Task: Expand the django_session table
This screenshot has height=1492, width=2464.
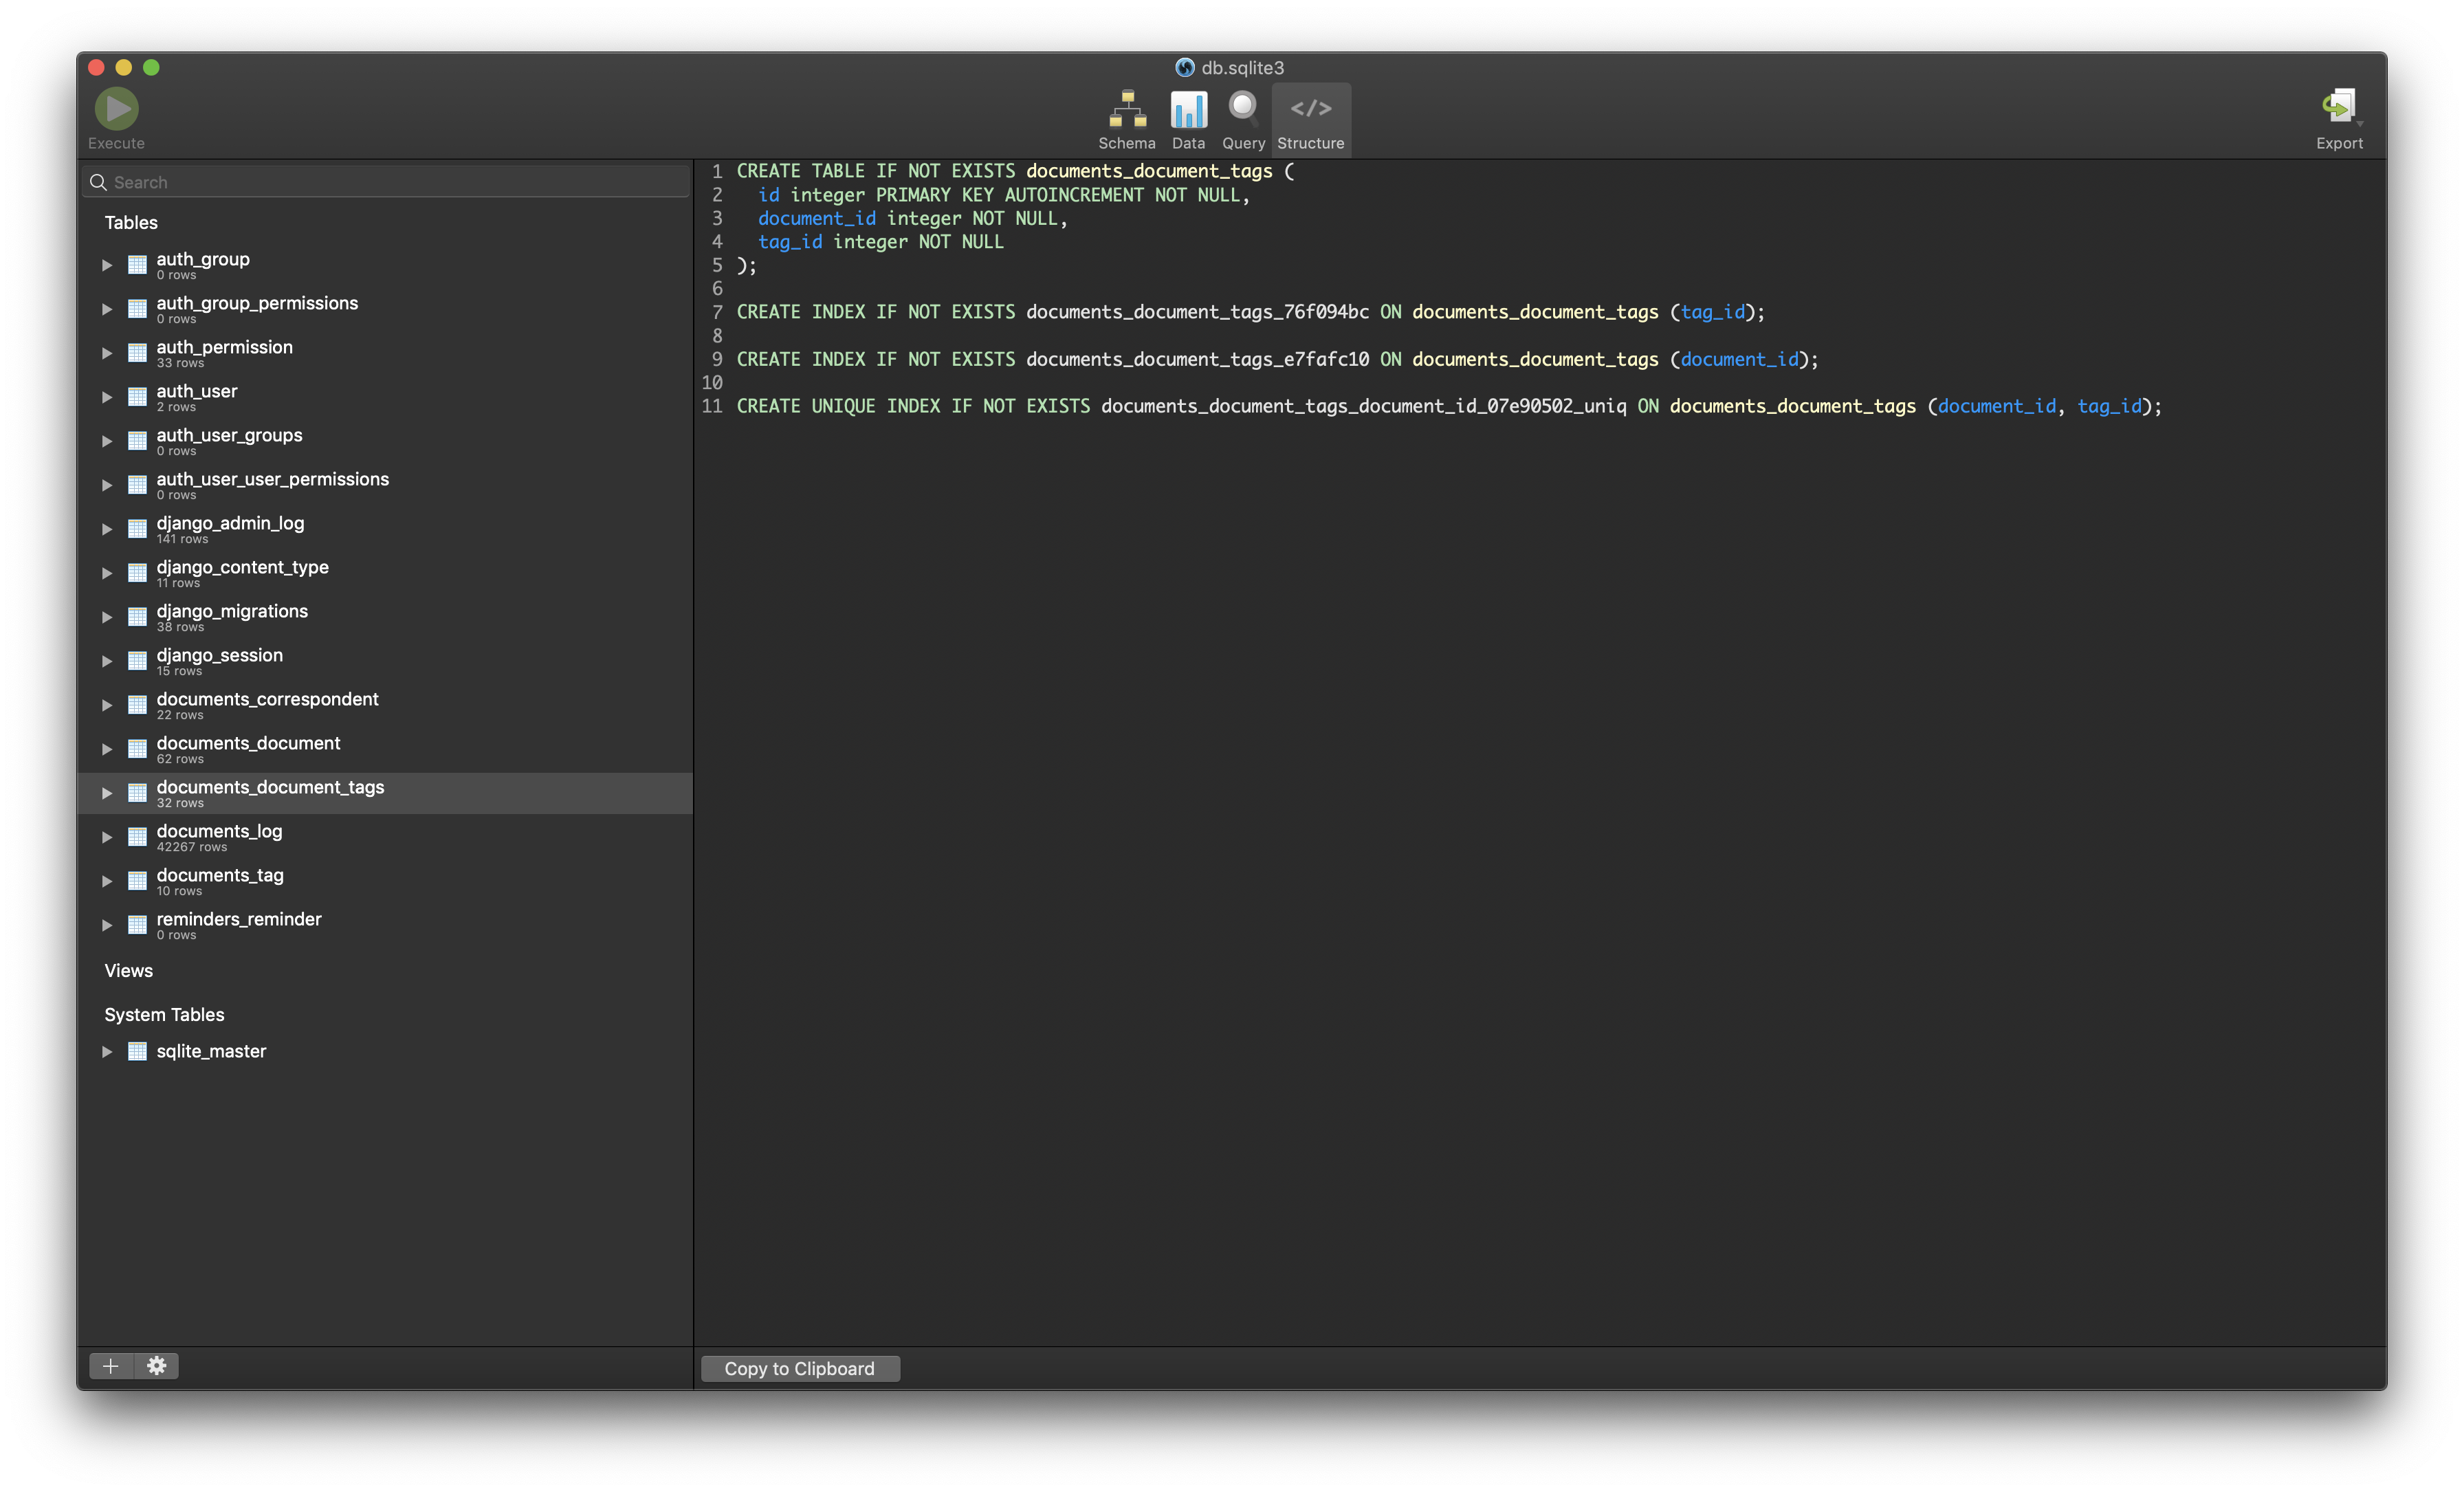Action: [107, 661]
